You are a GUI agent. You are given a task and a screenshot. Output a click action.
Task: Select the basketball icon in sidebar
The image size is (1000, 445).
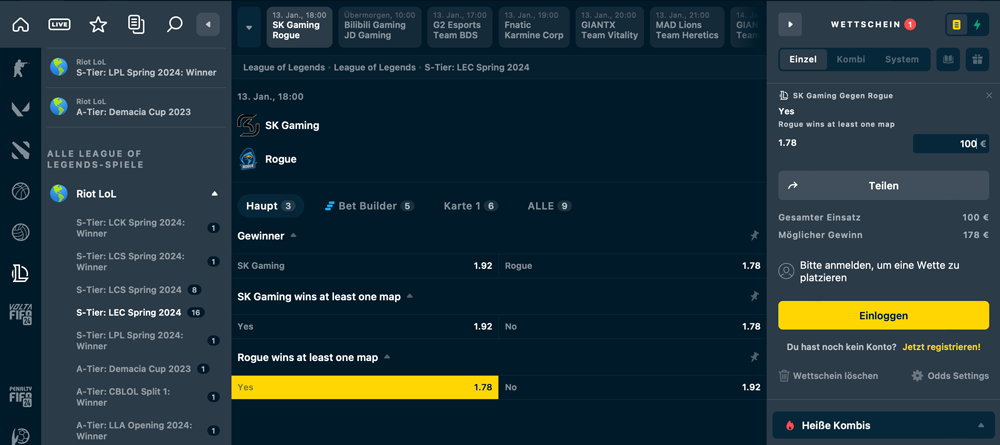coord(20,191)
